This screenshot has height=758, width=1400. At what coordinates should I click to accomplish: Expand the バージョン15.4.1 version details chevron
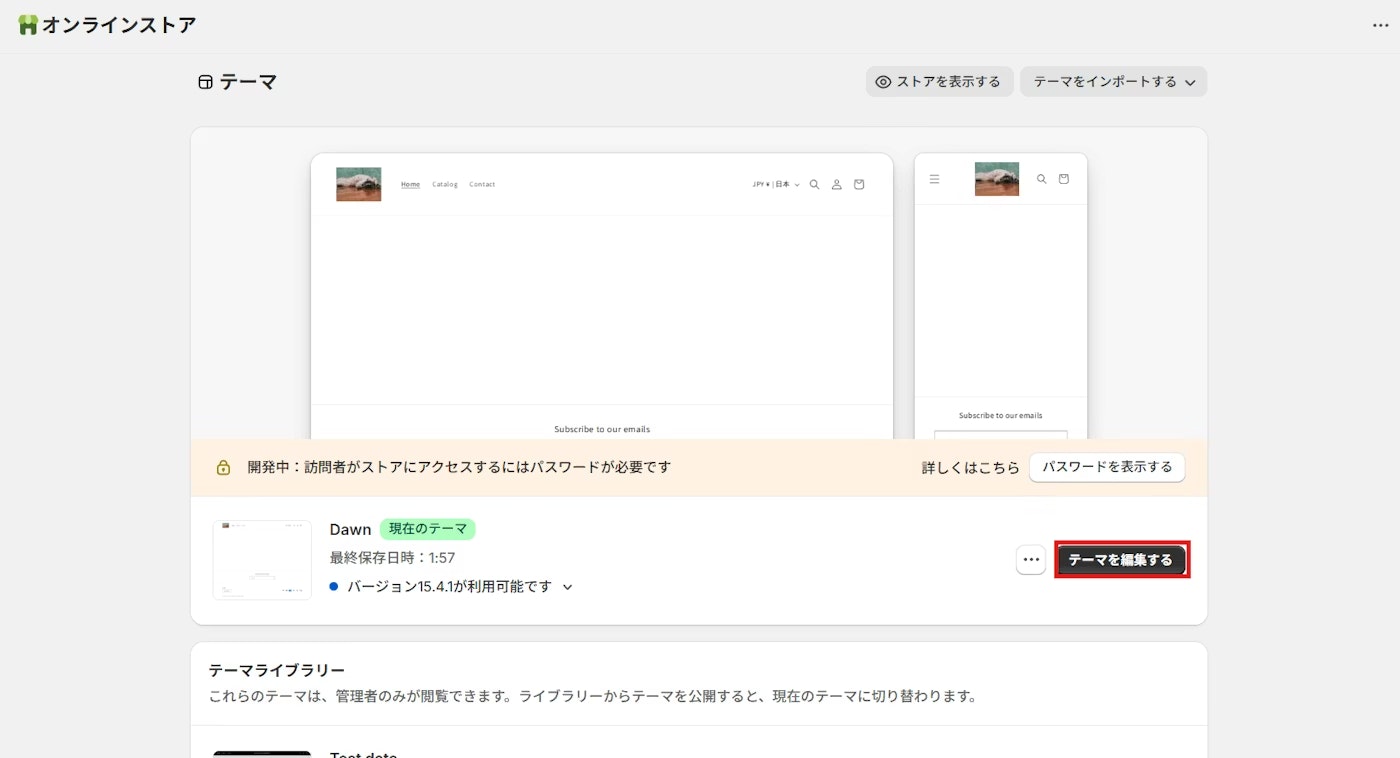568,587
